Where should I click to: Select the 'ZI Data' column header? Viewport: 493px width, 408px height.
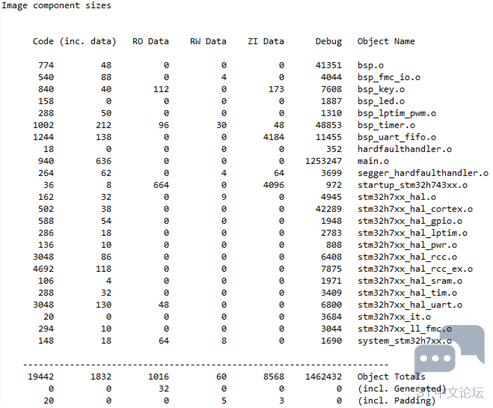click(266, 41)
